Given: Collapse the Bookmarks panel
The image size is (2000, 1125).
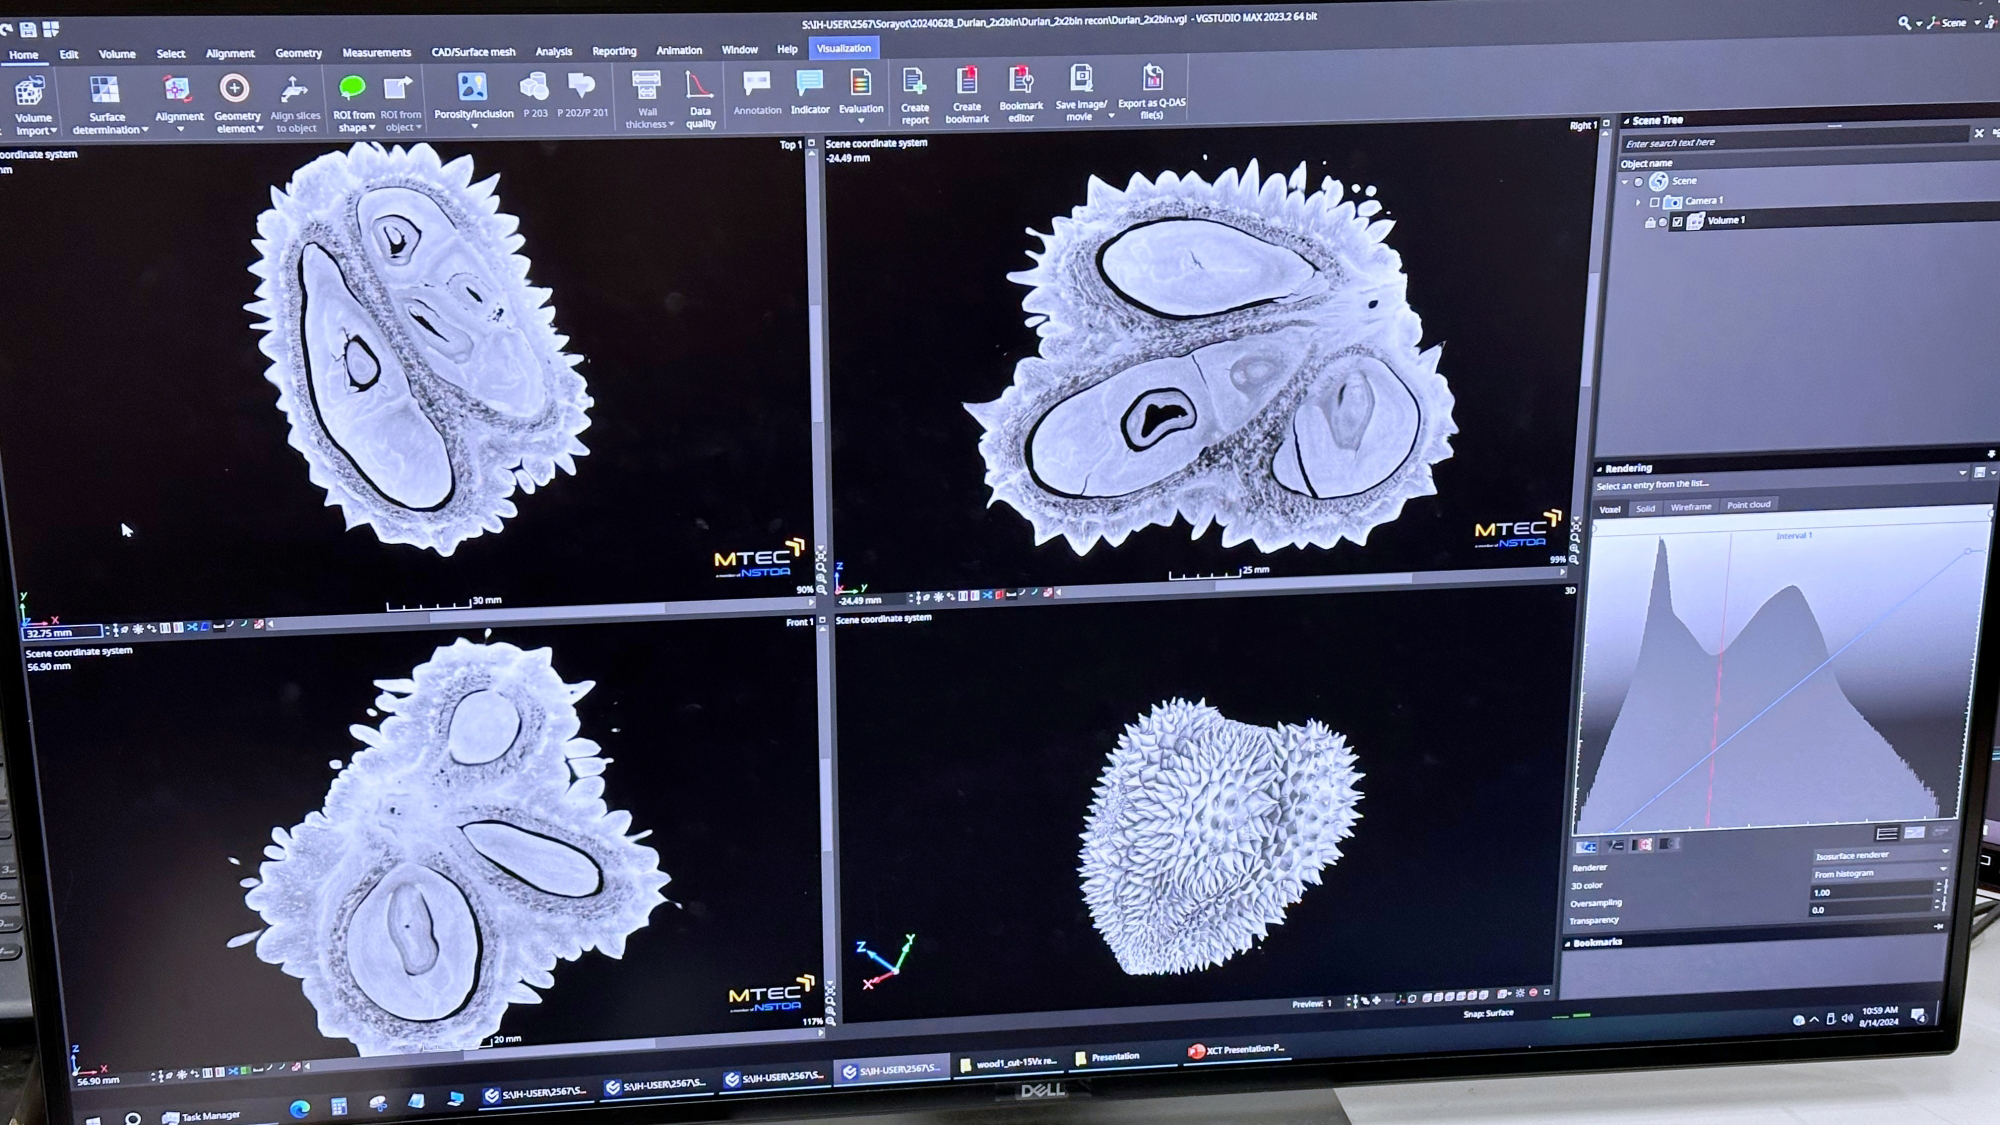Looking at the screenshot, I should (1568, 943).
